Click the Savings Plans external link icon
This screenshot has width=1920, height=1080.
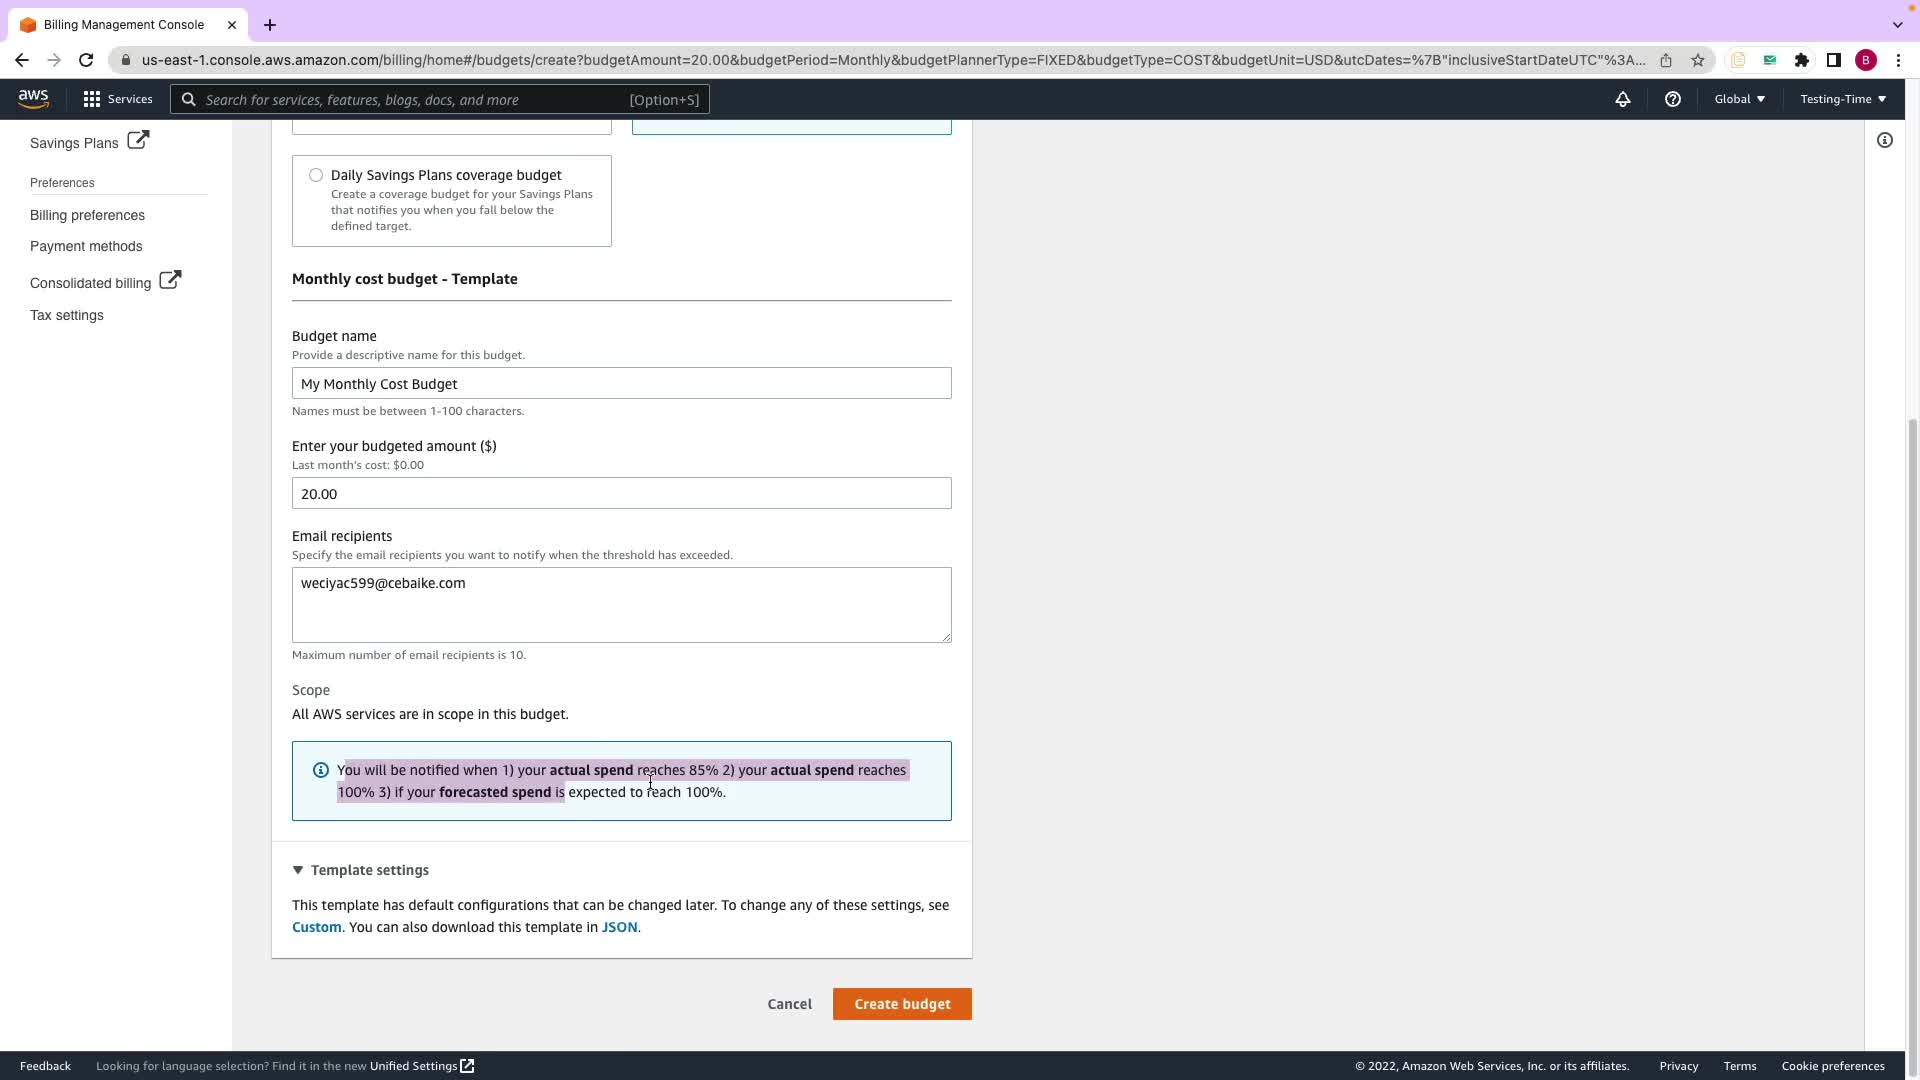point(138,141)
